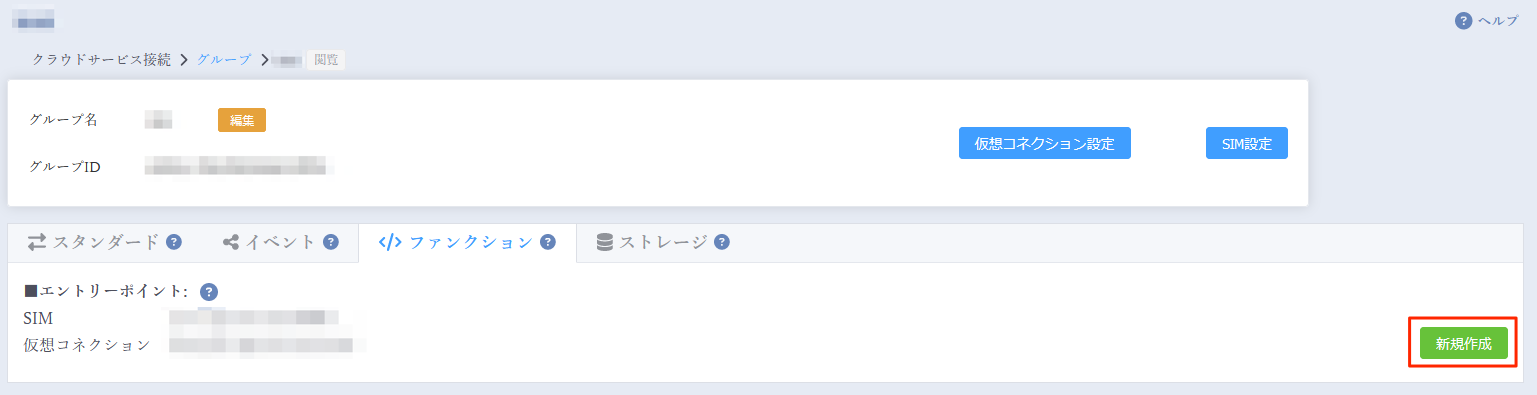The image size is (1537, 395).
Task: Click the share-nodes icon on イベント tab
Action: 231,242
